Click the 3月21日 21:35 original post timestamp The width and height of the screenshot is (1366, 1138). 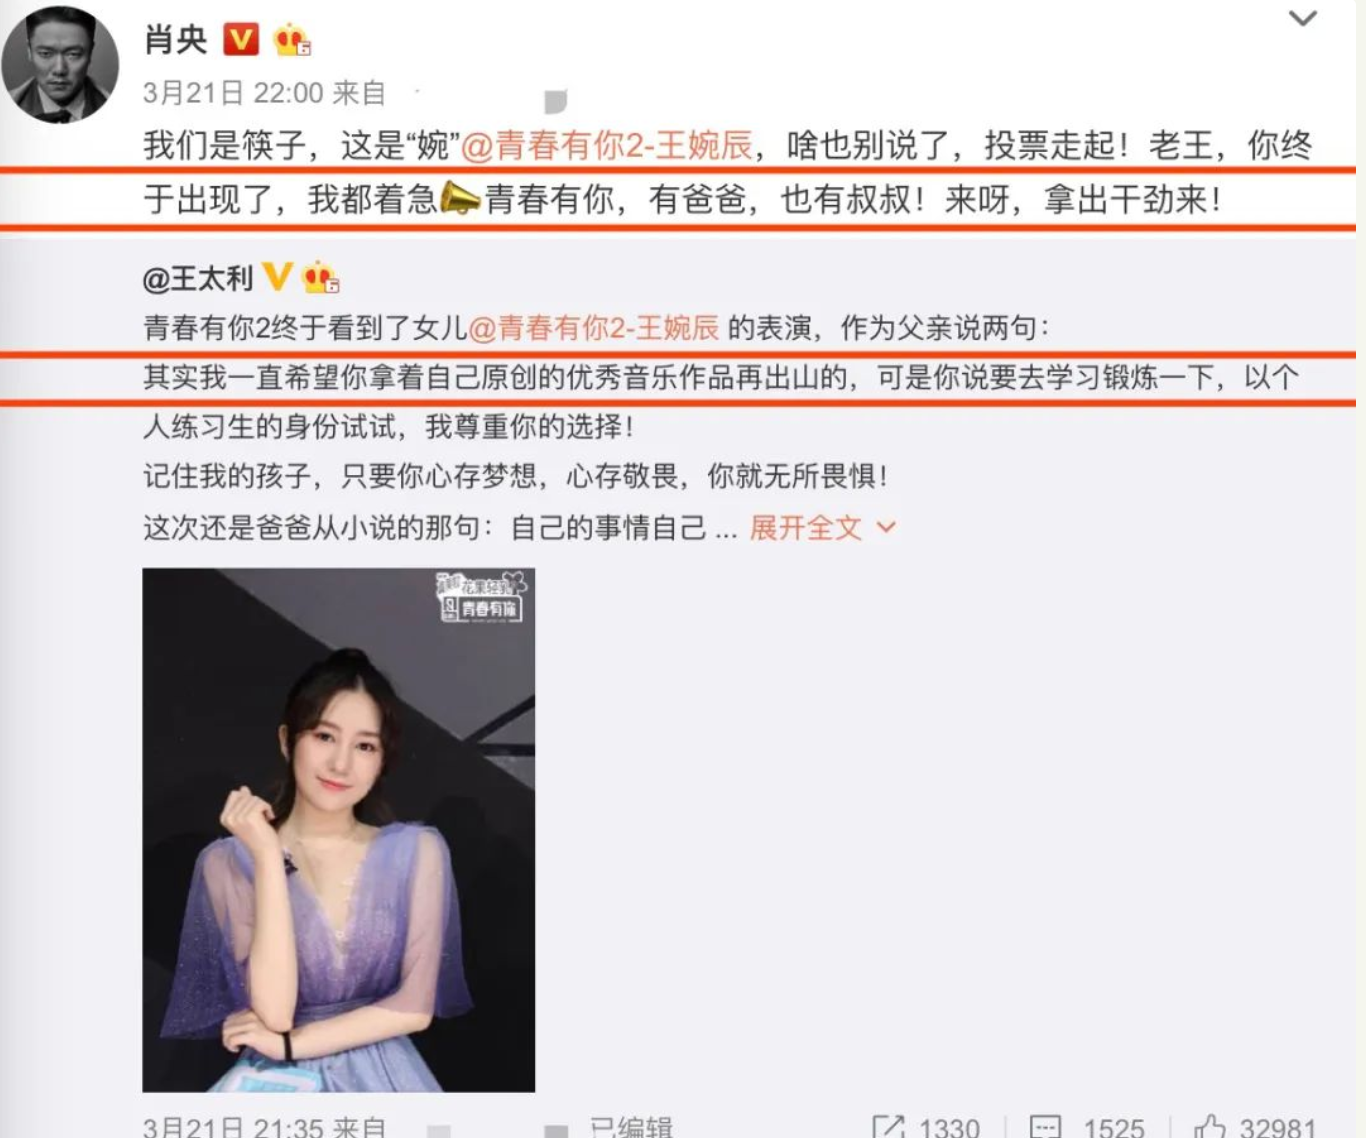click(x=234, y=1127)
